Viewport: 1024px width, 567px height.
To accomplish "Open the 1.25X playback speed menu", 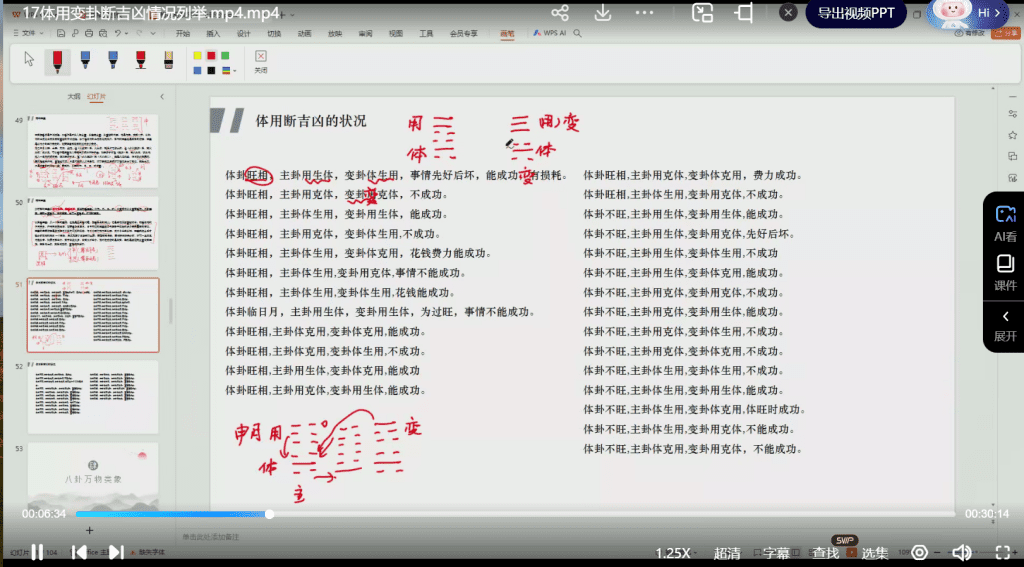I will [673, 553].
